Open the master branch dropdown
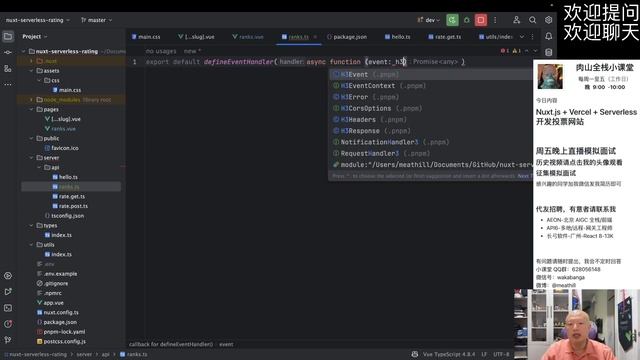This screenshot has width=640, height=360. click(96, 20)
